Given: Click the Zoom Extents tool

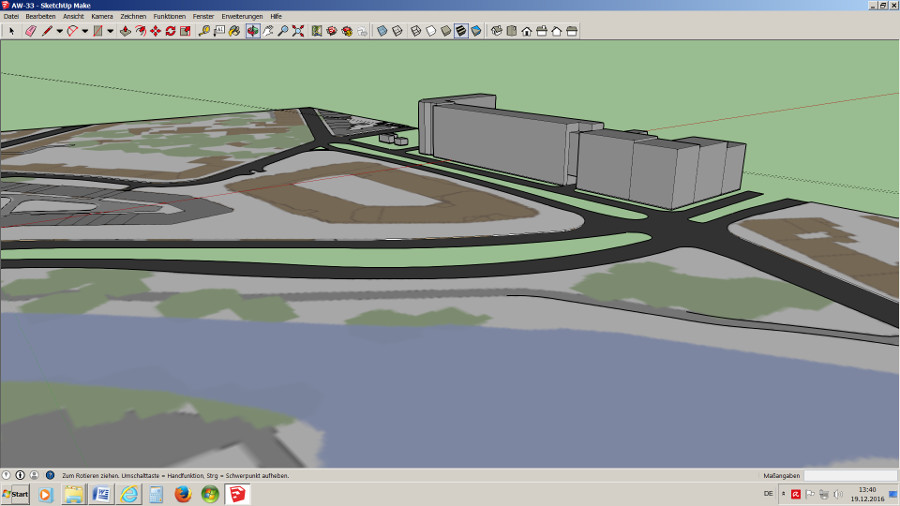Looking at the screenshot, I should 298,31.
